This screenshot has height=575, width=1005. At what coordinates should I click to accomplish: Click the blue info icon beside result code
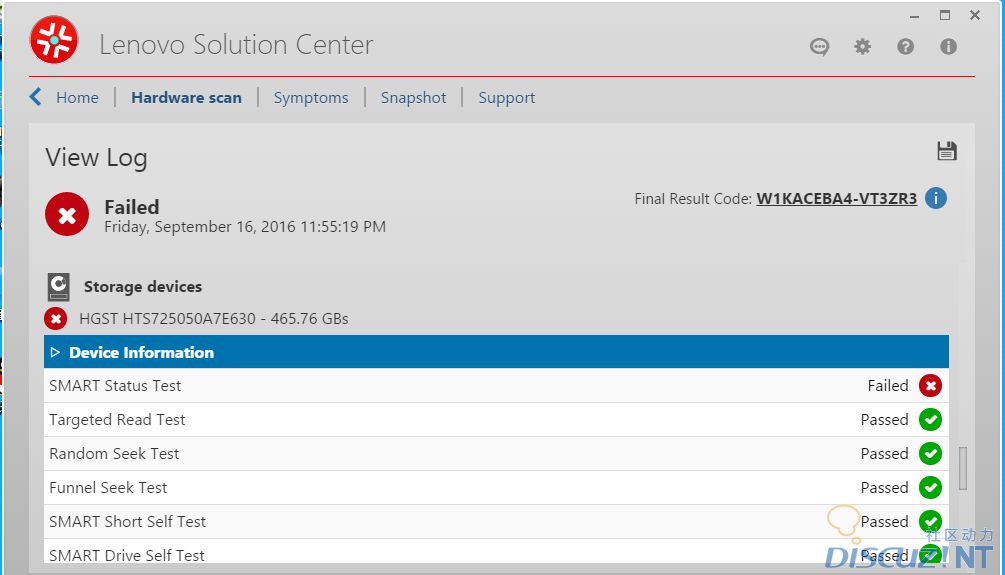coord(935,198)
